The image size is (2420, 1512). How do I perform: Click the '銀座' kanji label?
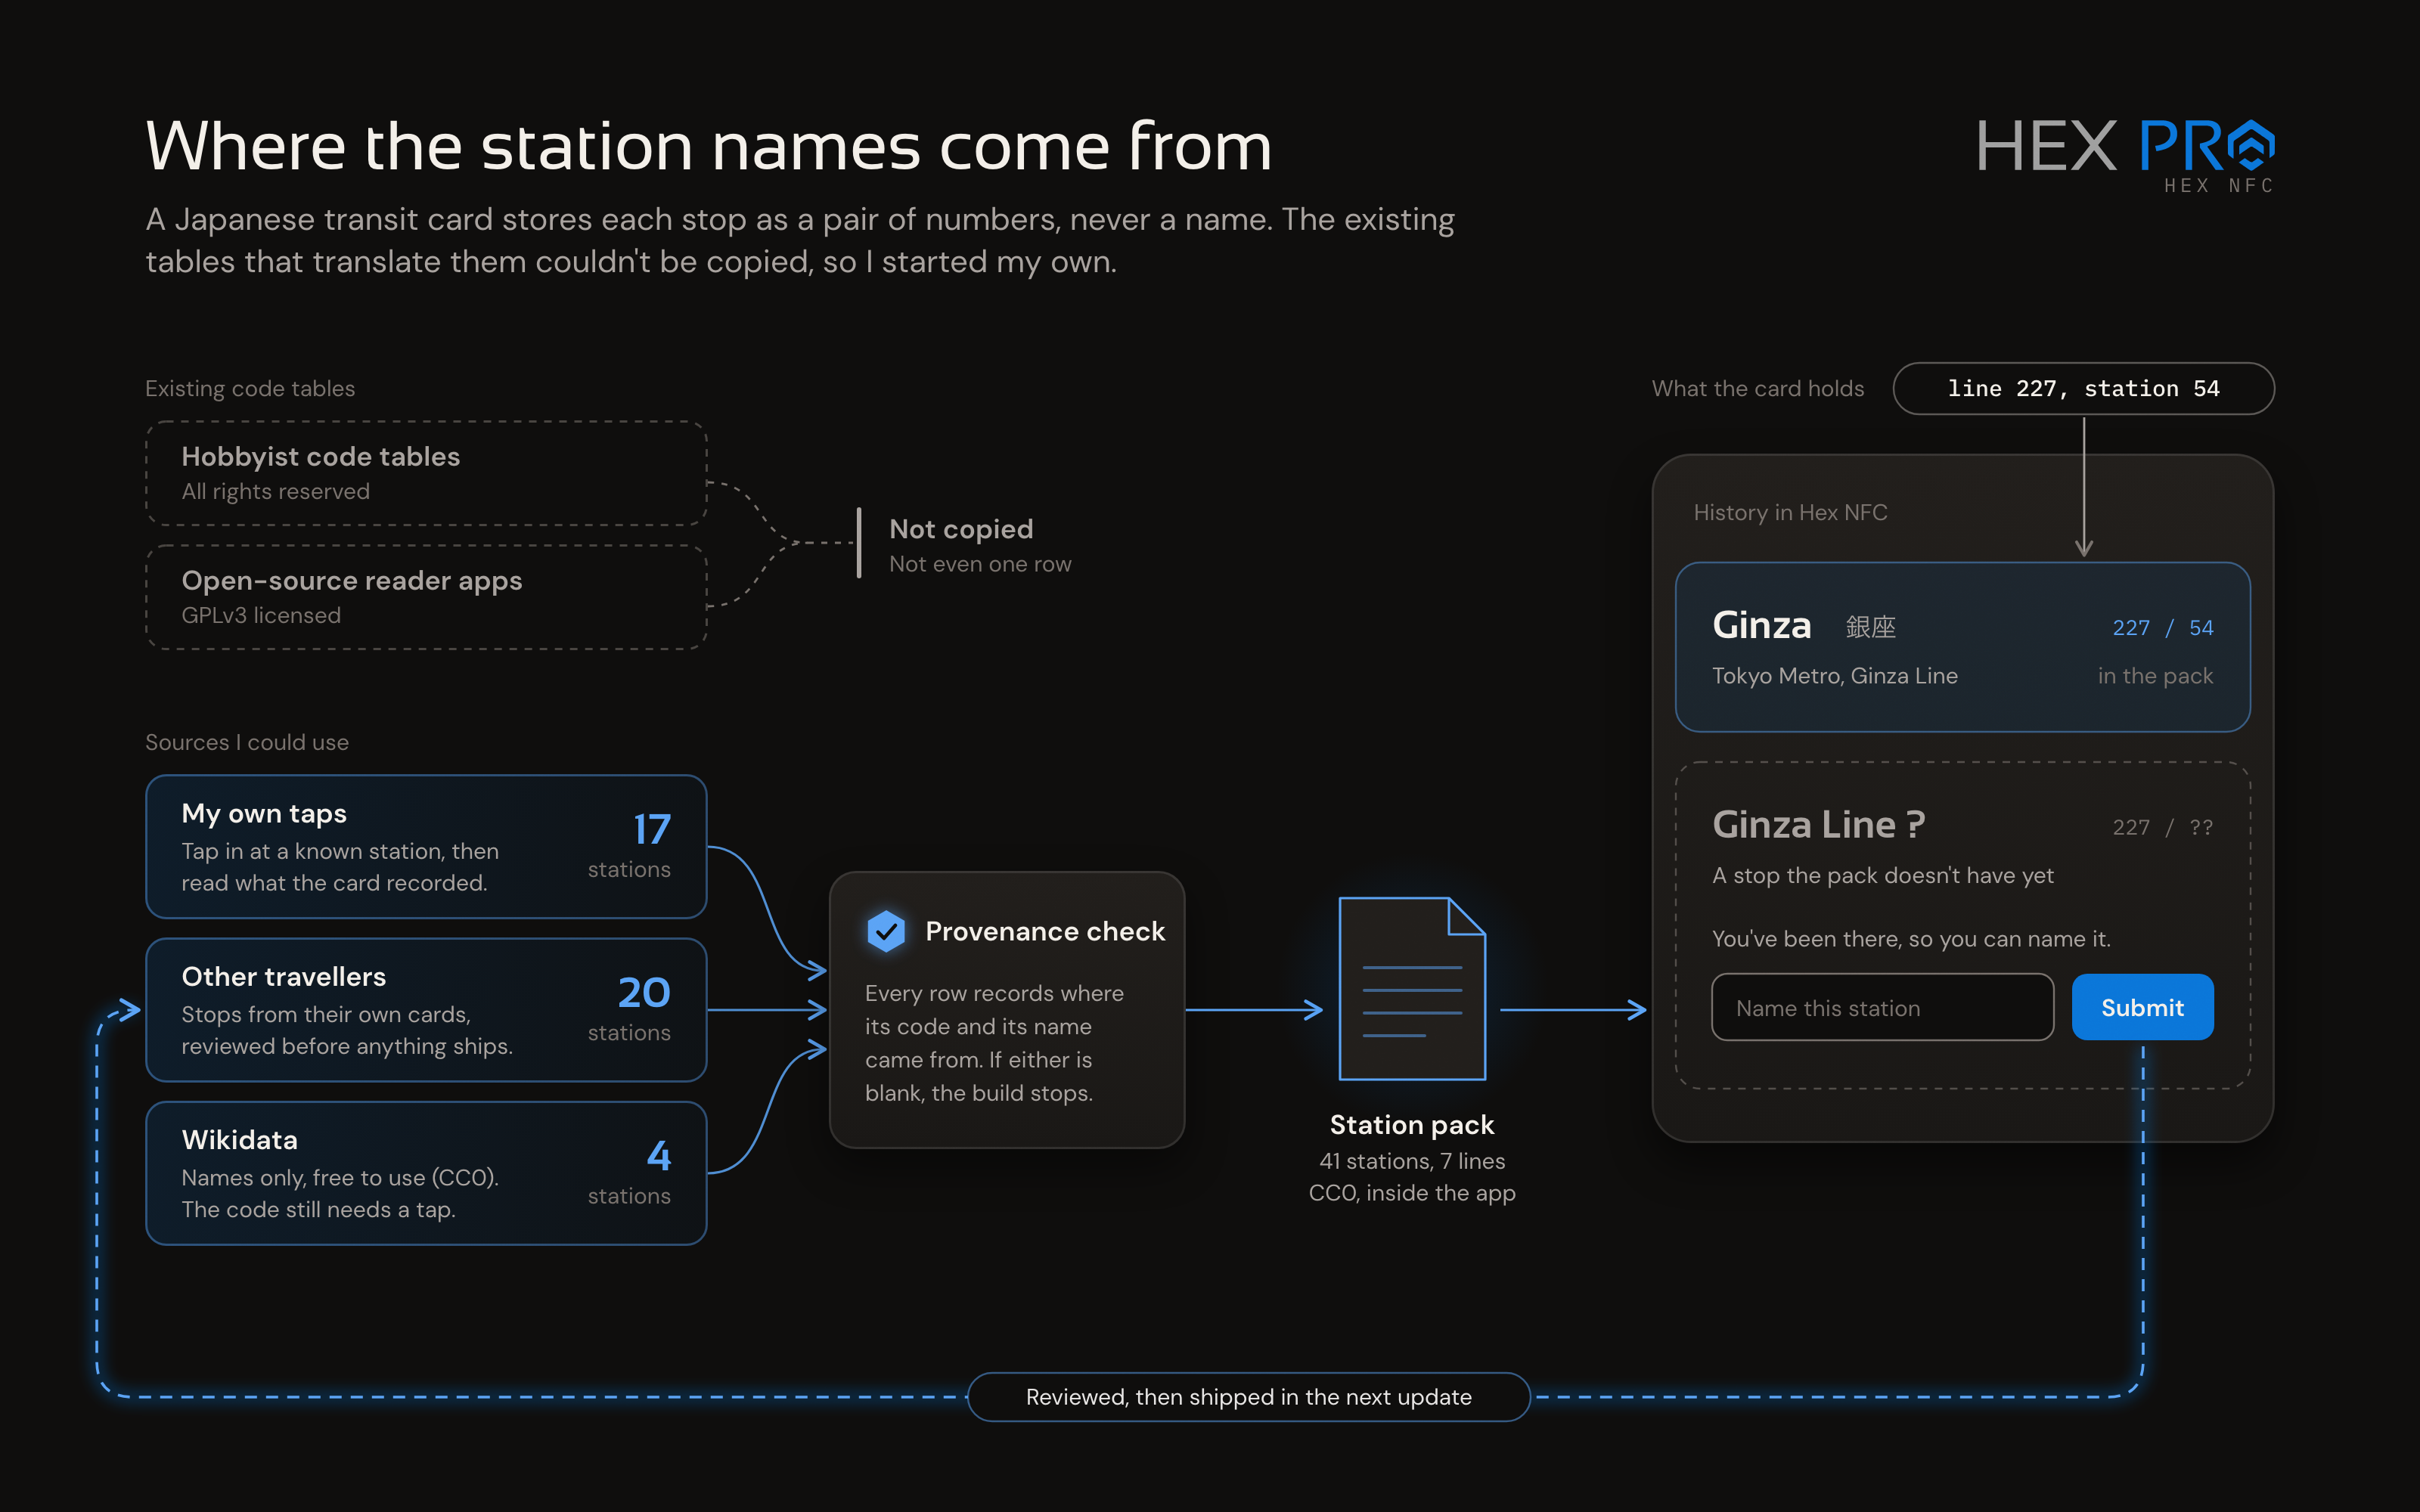[x=1870, y=627]
